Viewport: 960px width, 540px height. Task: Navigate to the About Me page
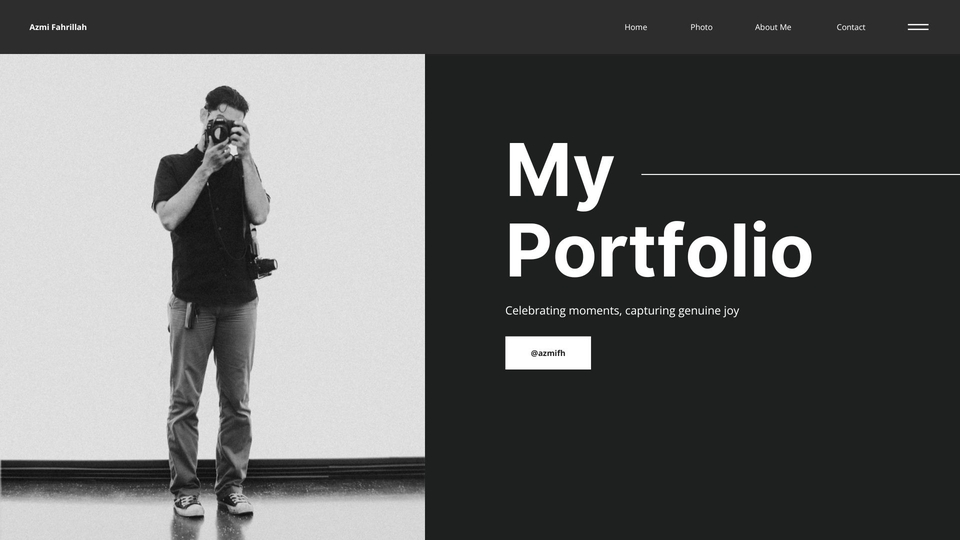click(773, 27)
